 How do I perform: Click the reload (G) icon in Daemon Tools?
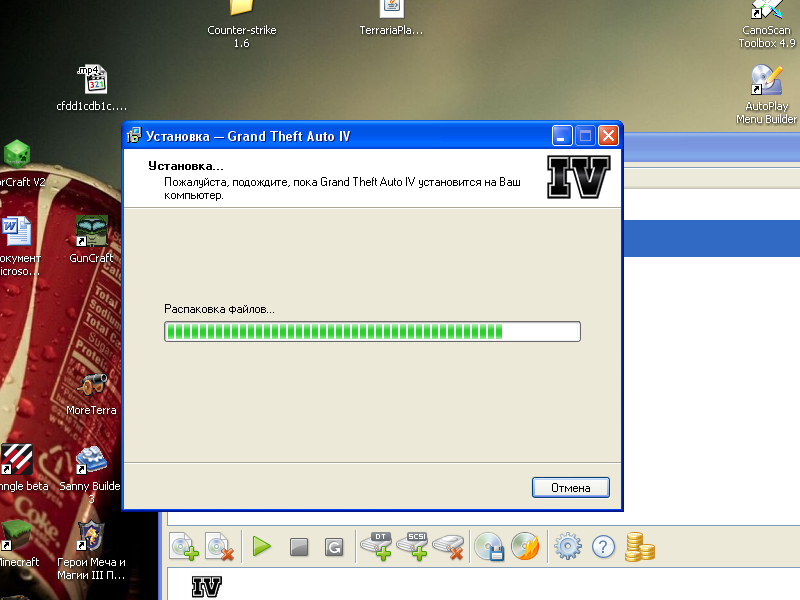[334, 547]
